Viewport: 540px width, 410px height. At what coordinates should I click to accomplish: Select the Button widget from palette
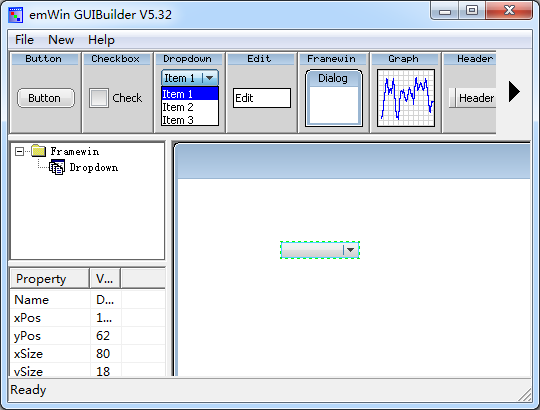[46, 92]
